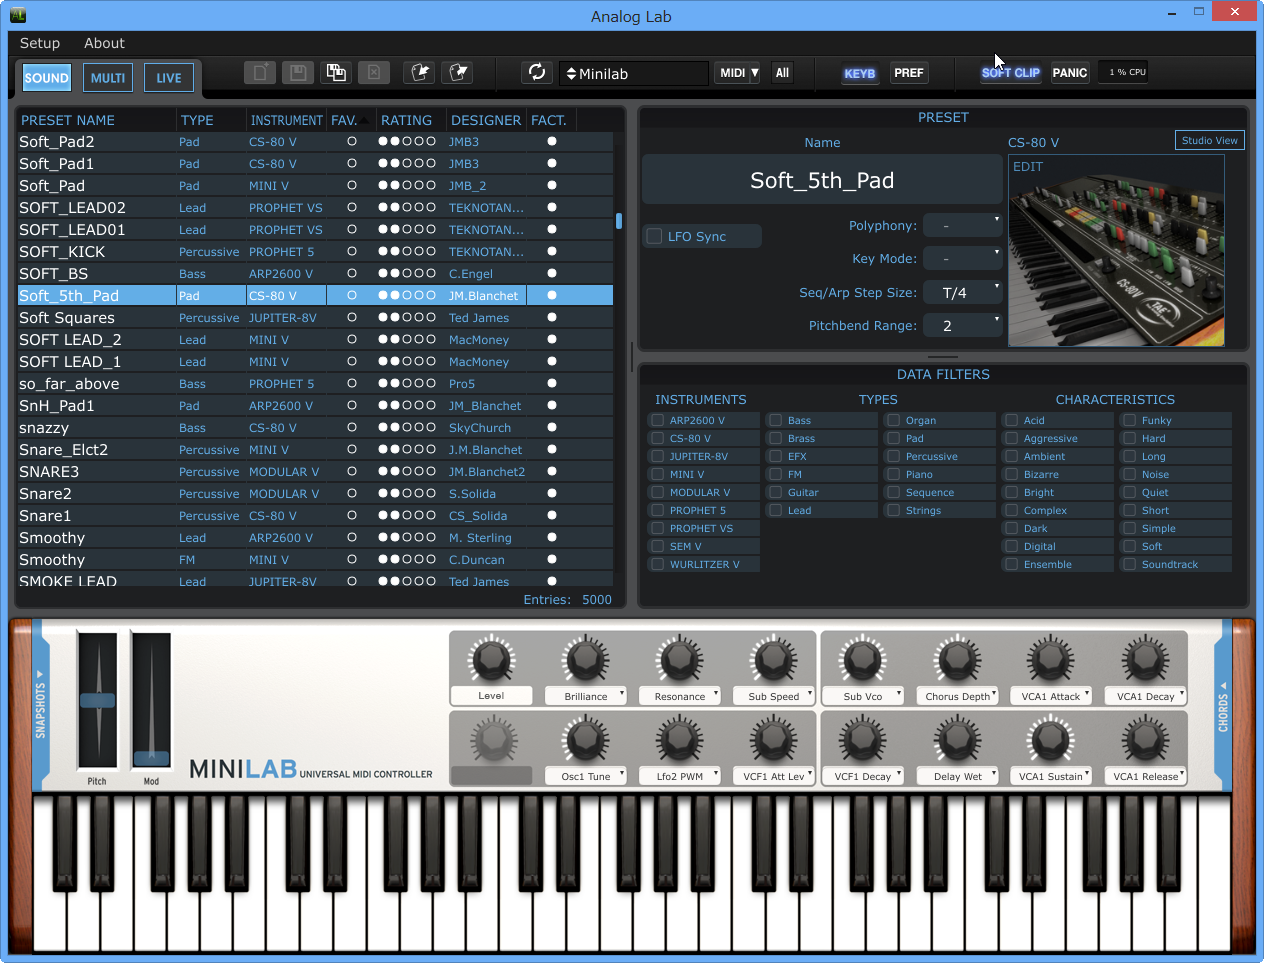Open the About menu
1264x963 pixels.
(104, 43)
